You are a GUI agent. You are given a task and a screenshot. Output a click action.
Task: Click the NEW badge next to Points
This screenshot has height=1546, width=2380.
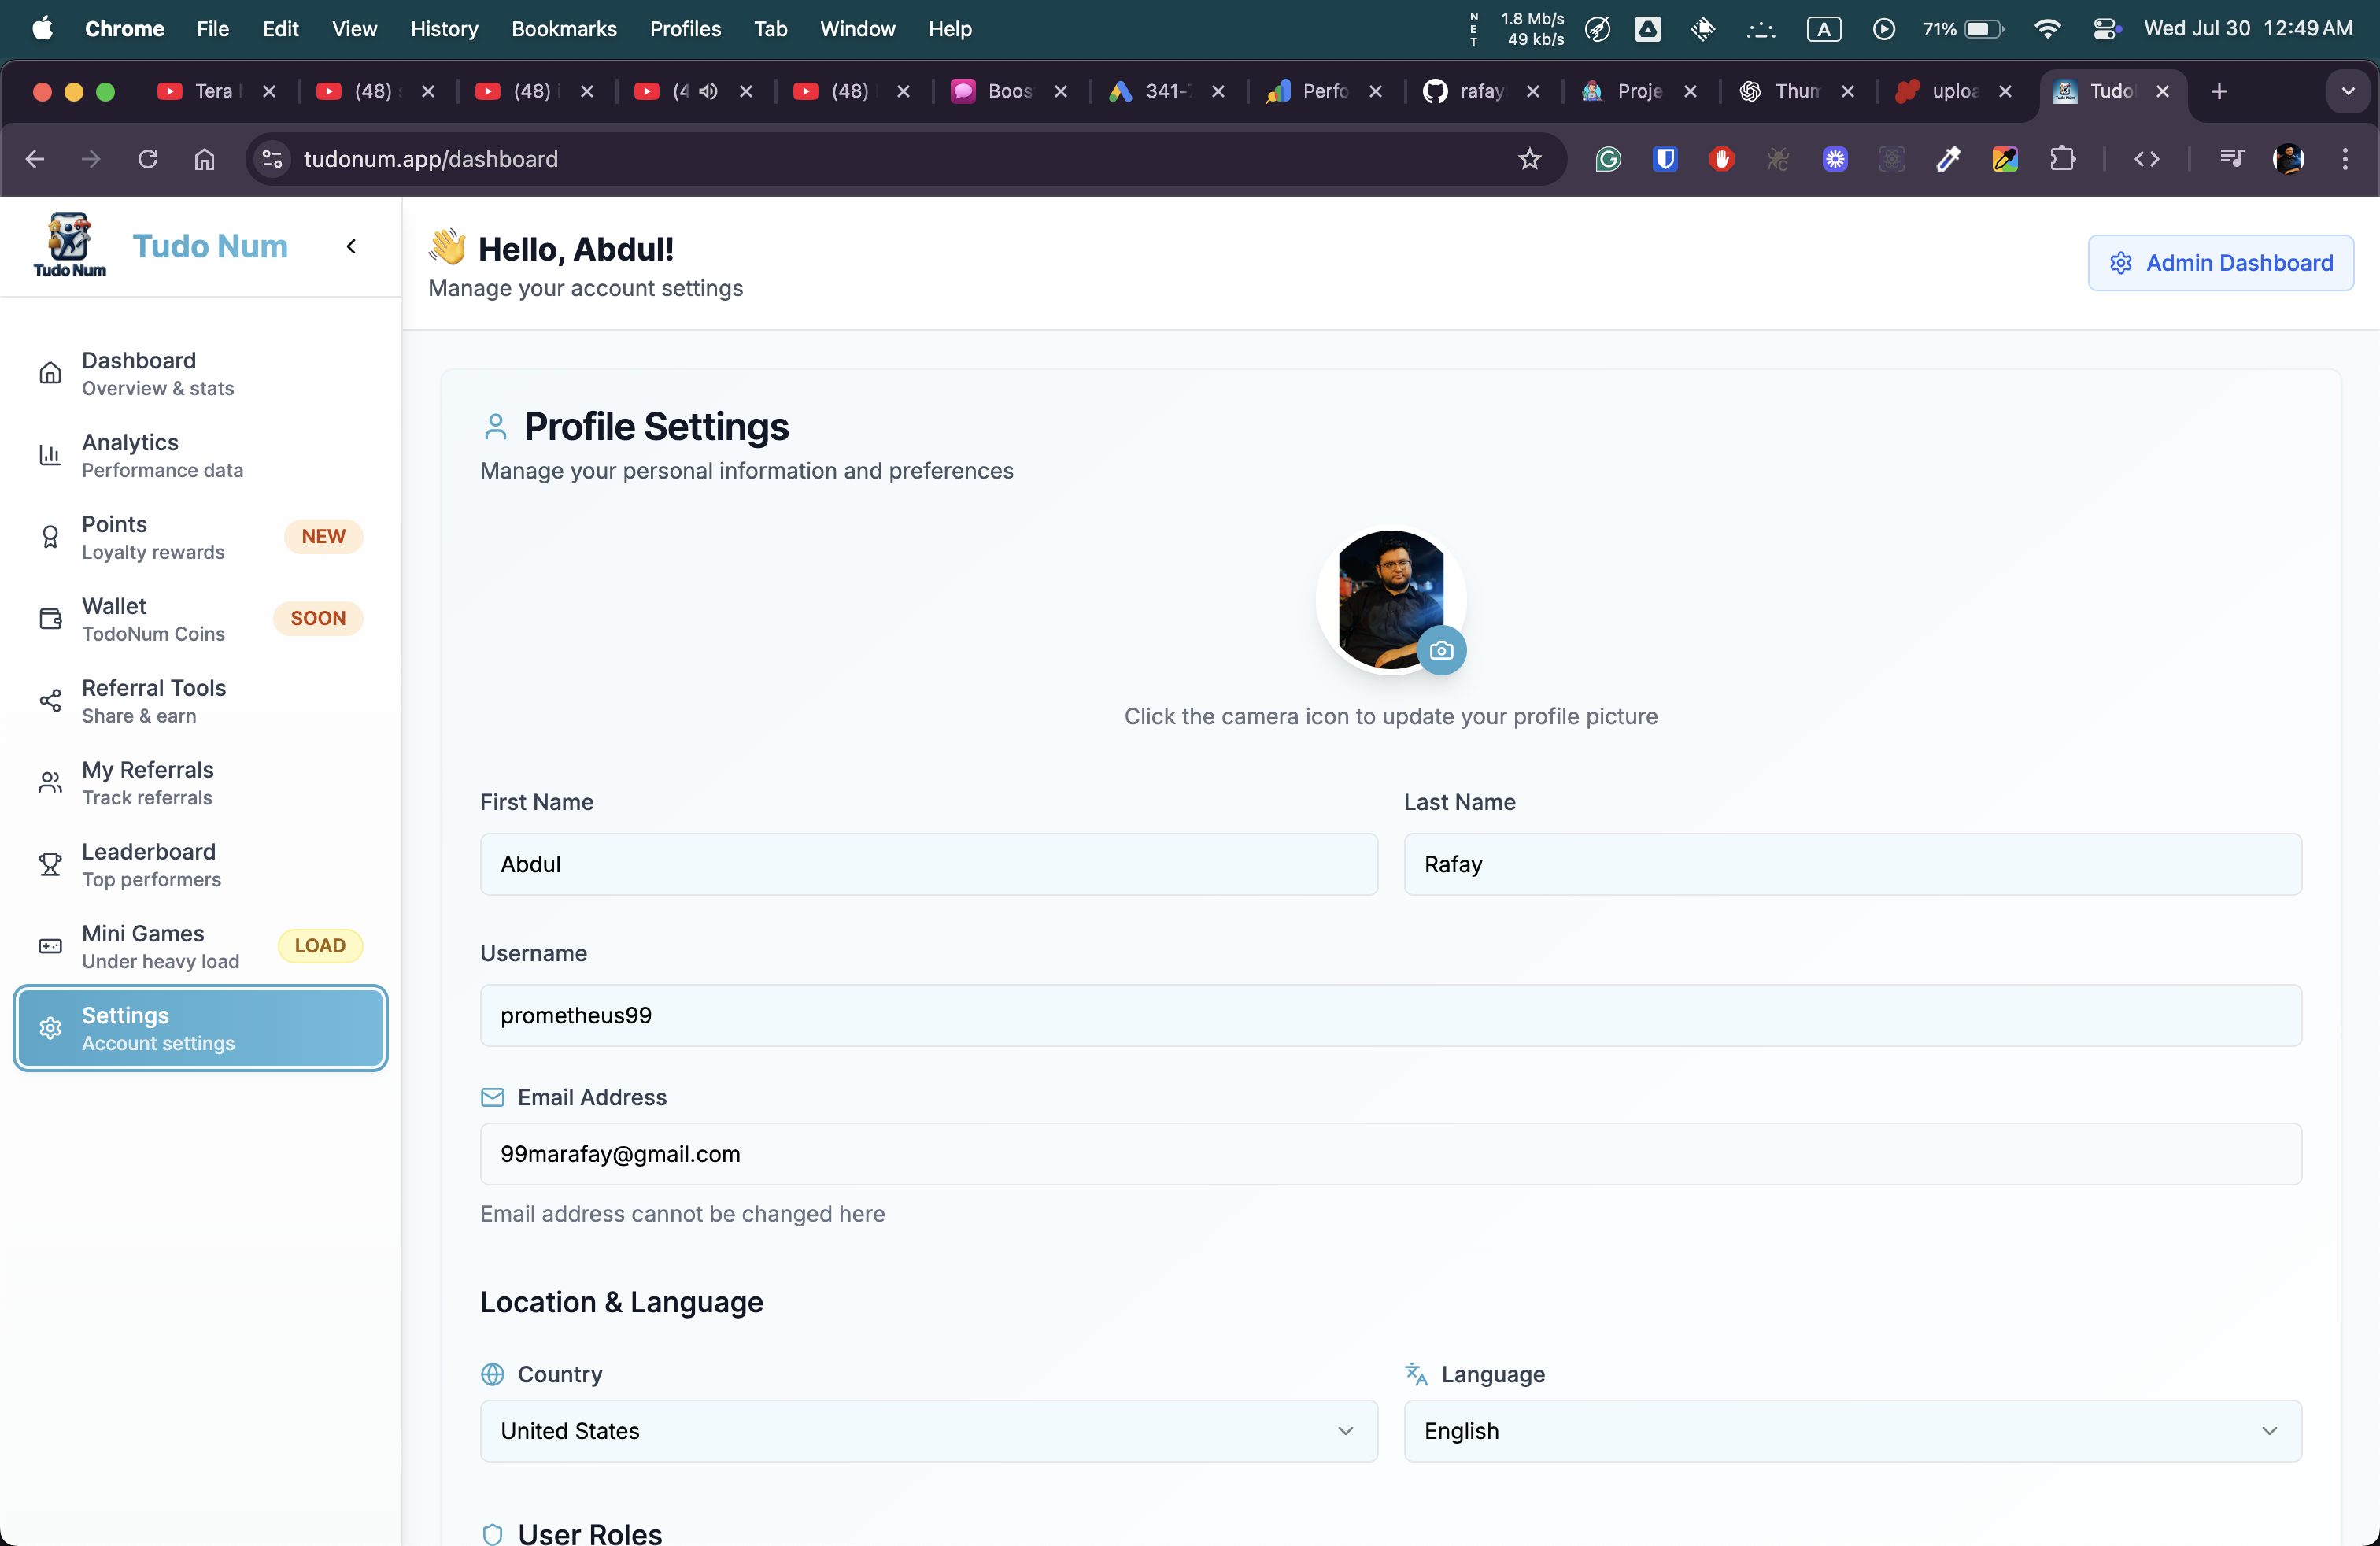tap(323, 537)
